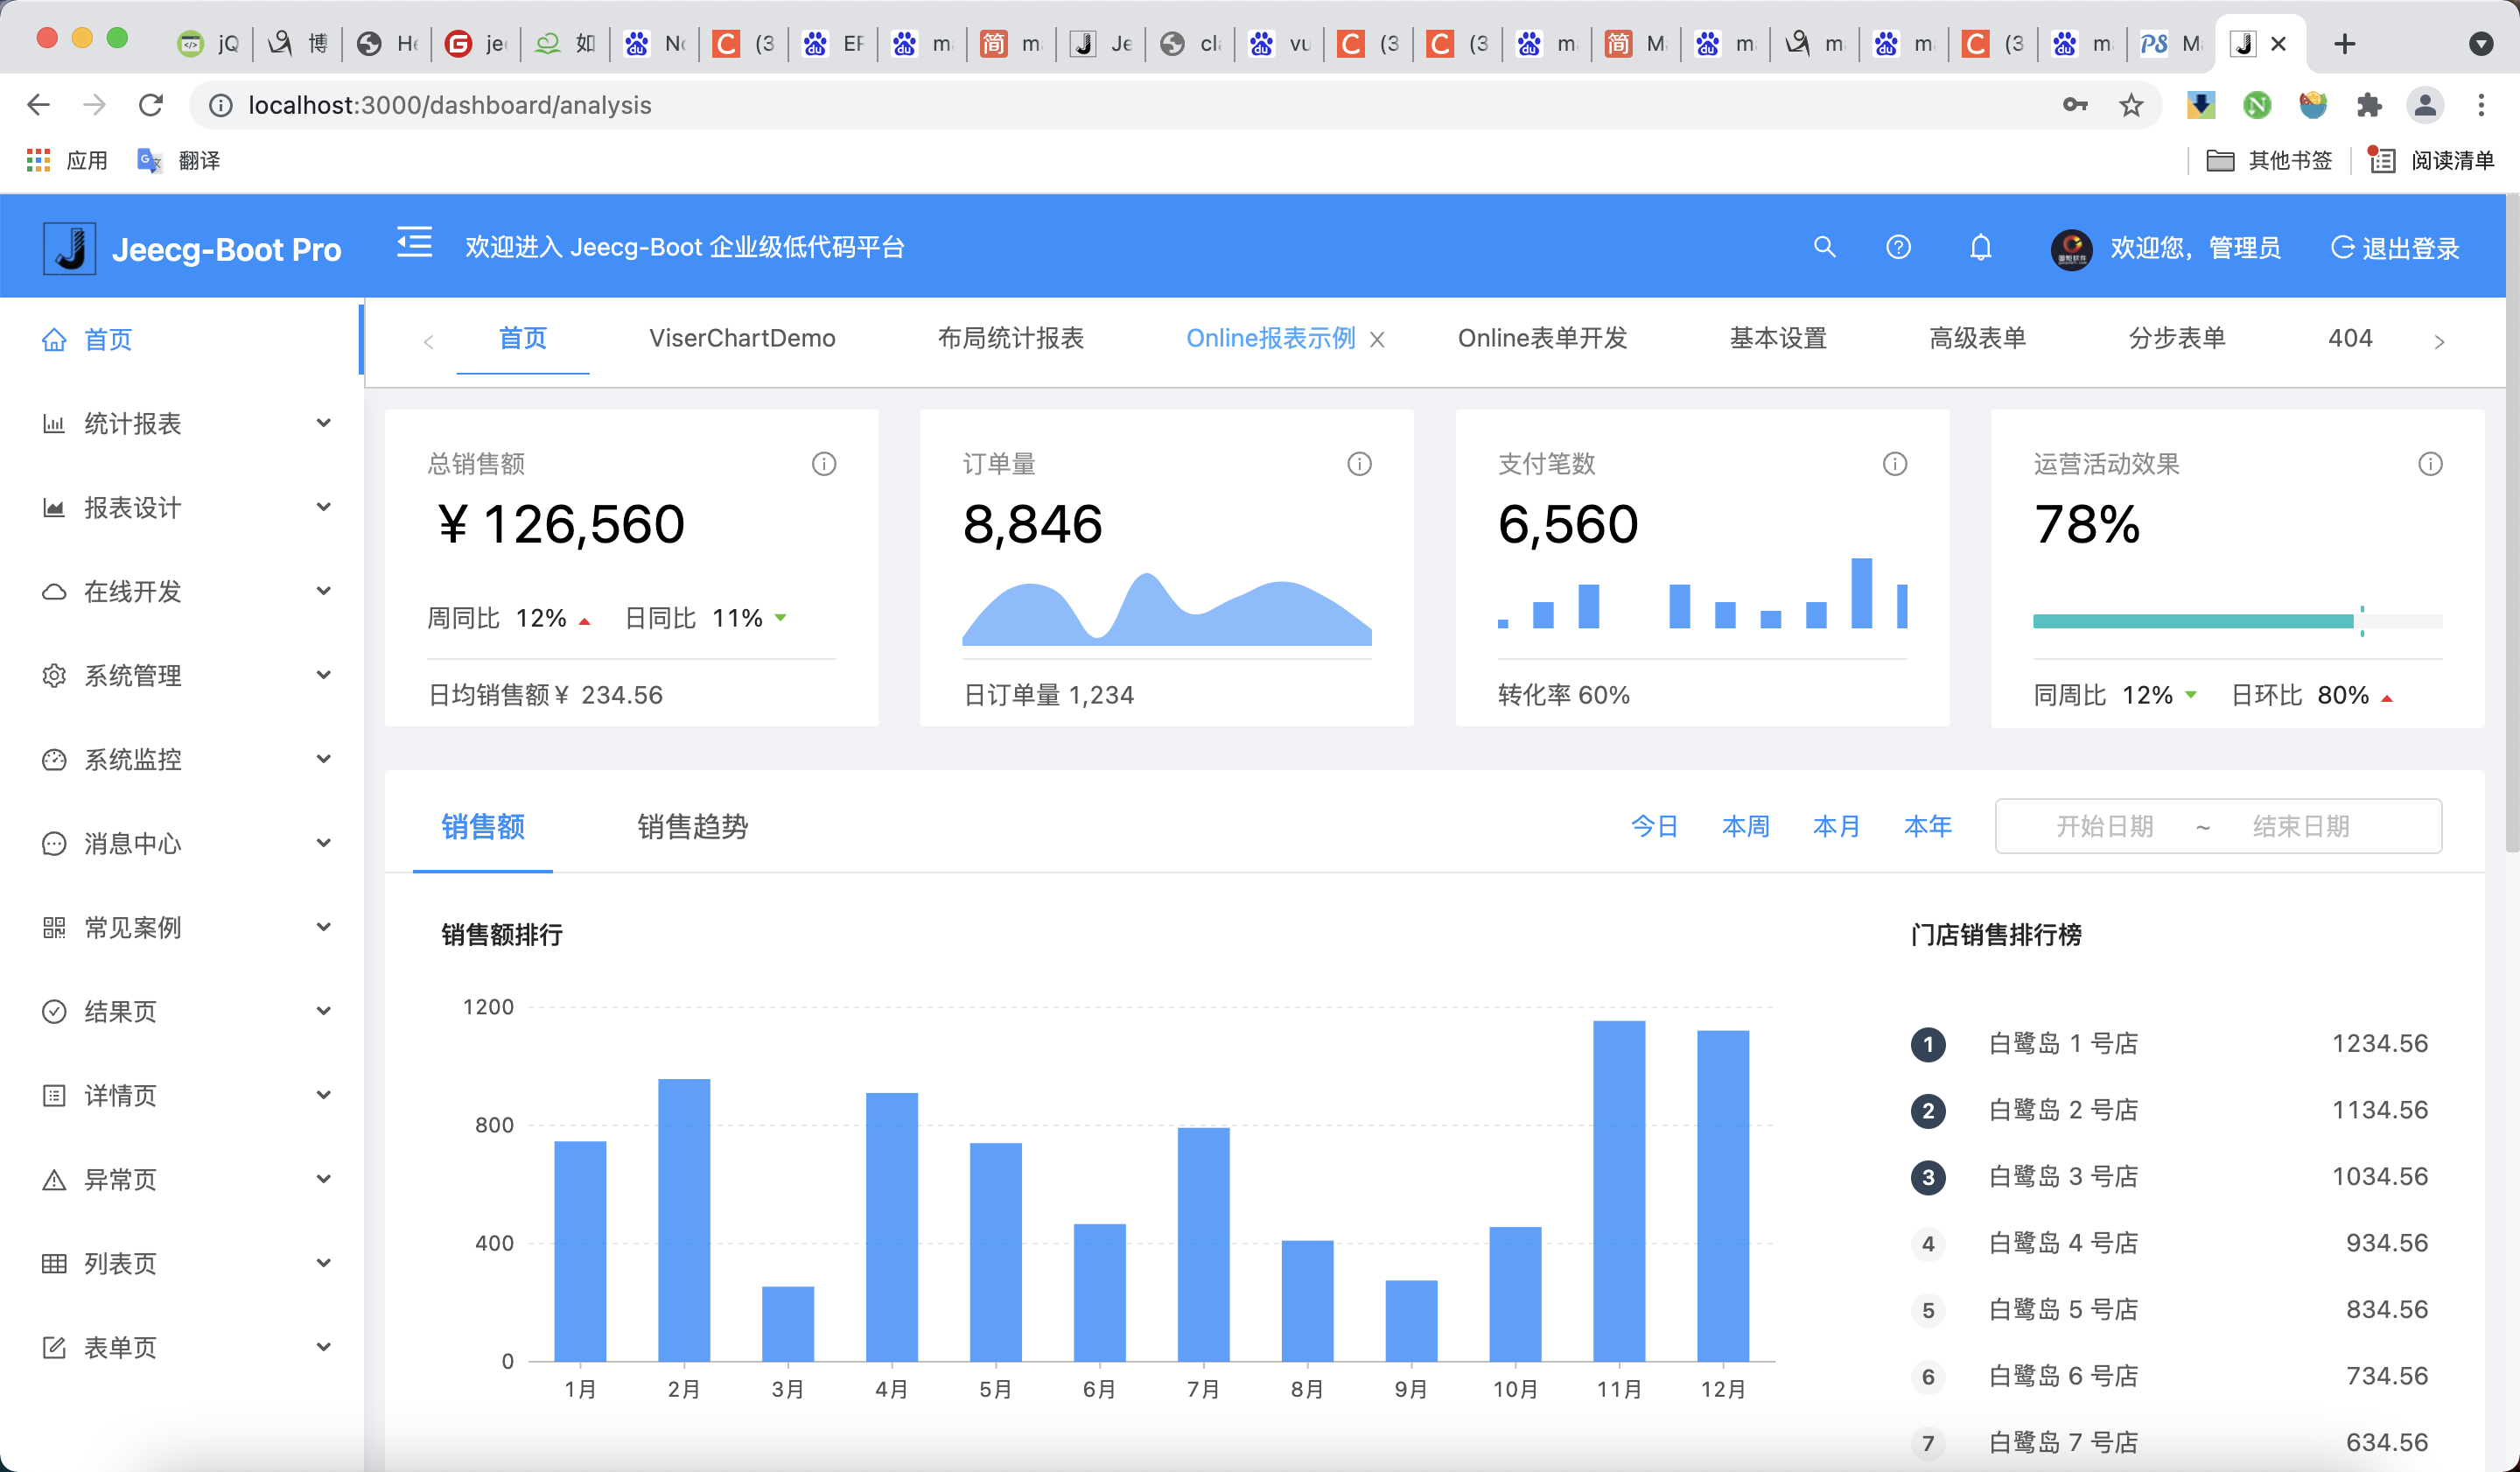Screen dimensions: 2520x1472
Task: Open the header search icon
Action: (1824, 247)
